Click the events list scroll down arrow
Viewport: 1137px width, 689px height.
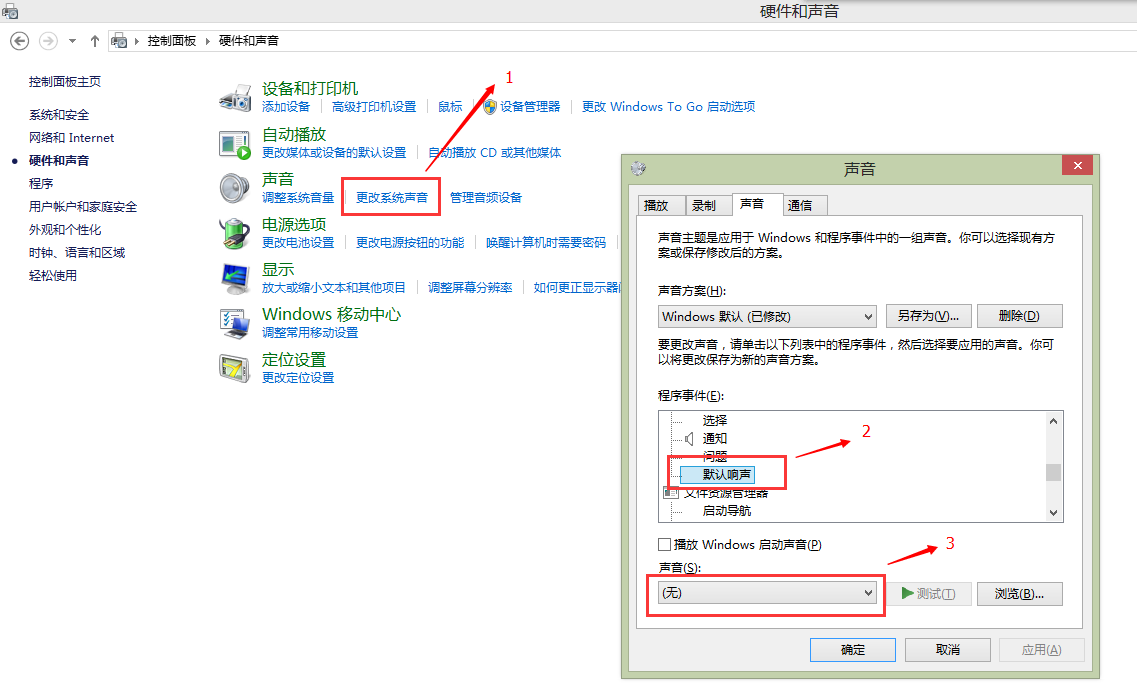coord(1054,513)
